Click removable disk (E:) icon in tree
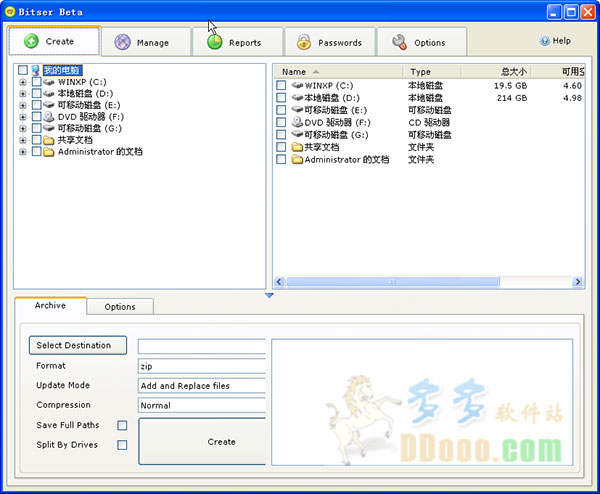Image resolution: width=600 pixels, height=494 pixels. point(49,105)
